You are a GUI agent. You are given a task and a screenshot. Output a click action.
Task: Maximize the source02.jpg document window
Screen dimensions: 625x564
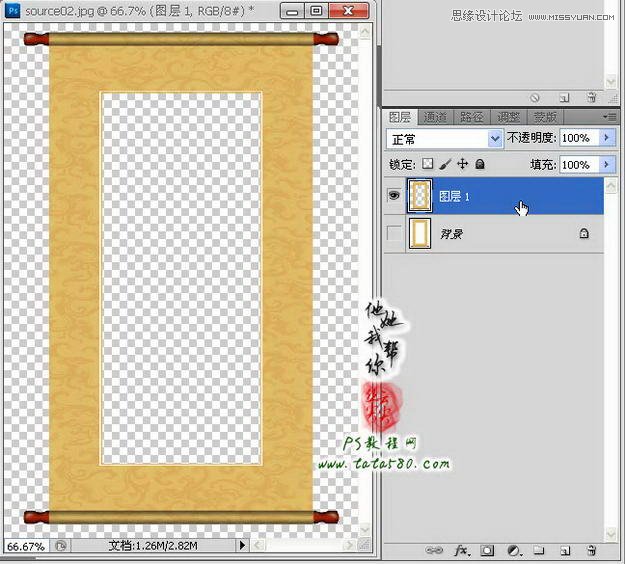(316, 11)
